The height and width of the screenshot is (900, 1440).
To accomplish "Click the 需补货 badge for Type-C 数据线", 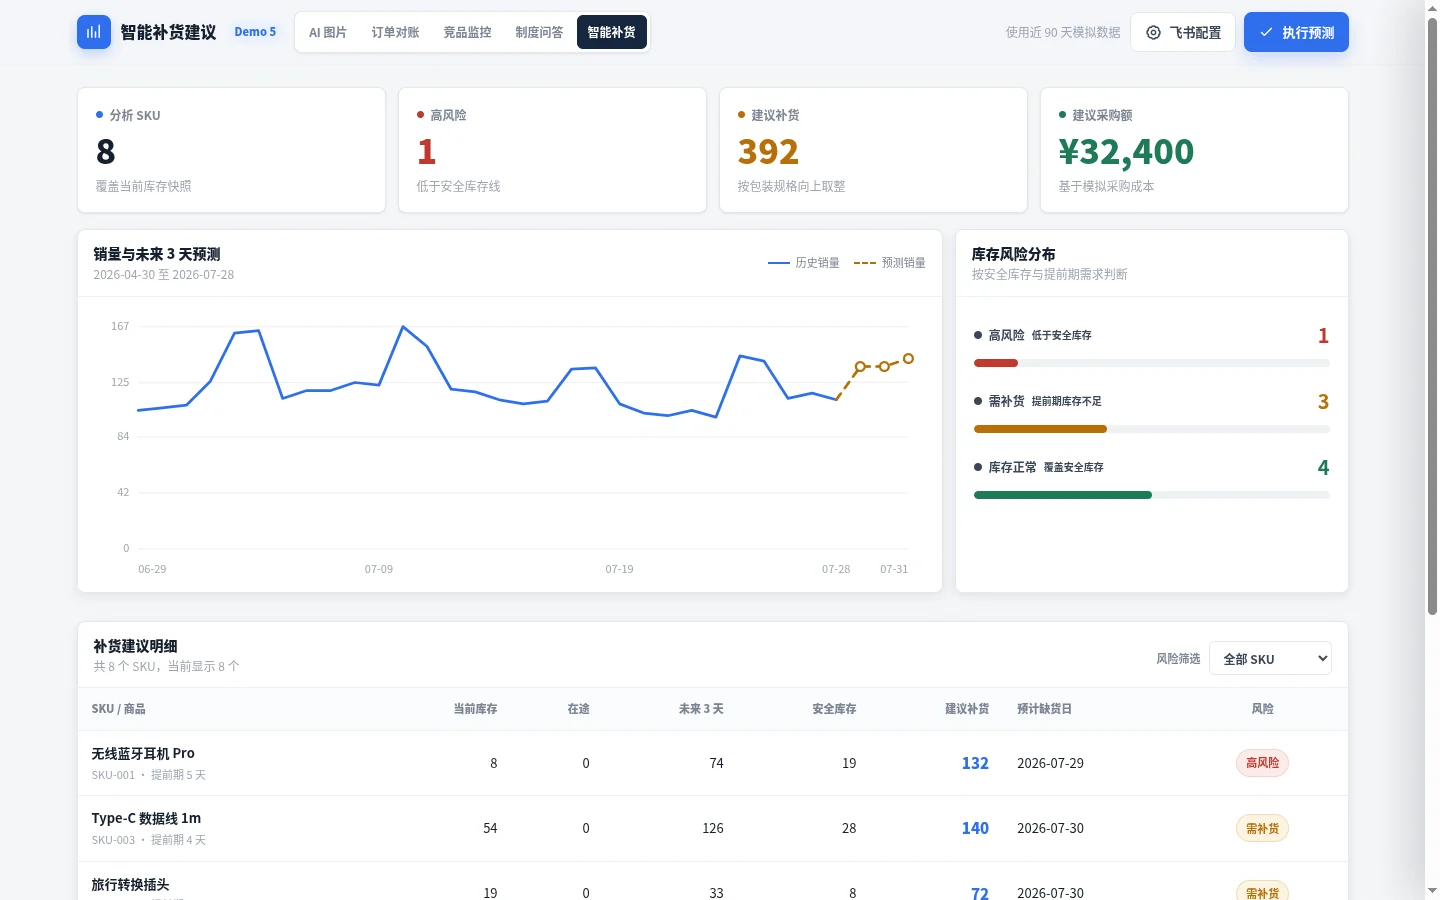I will [x=1262, y=828].
